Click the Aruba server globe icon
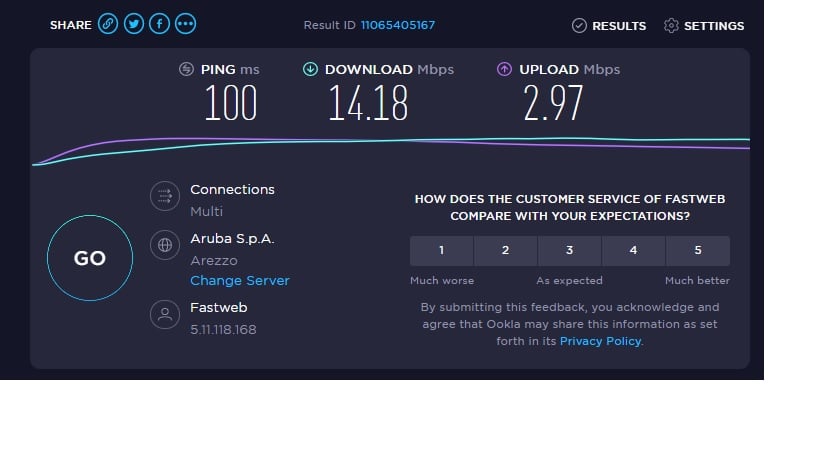819x460 pixels. (x=164, y=244)
